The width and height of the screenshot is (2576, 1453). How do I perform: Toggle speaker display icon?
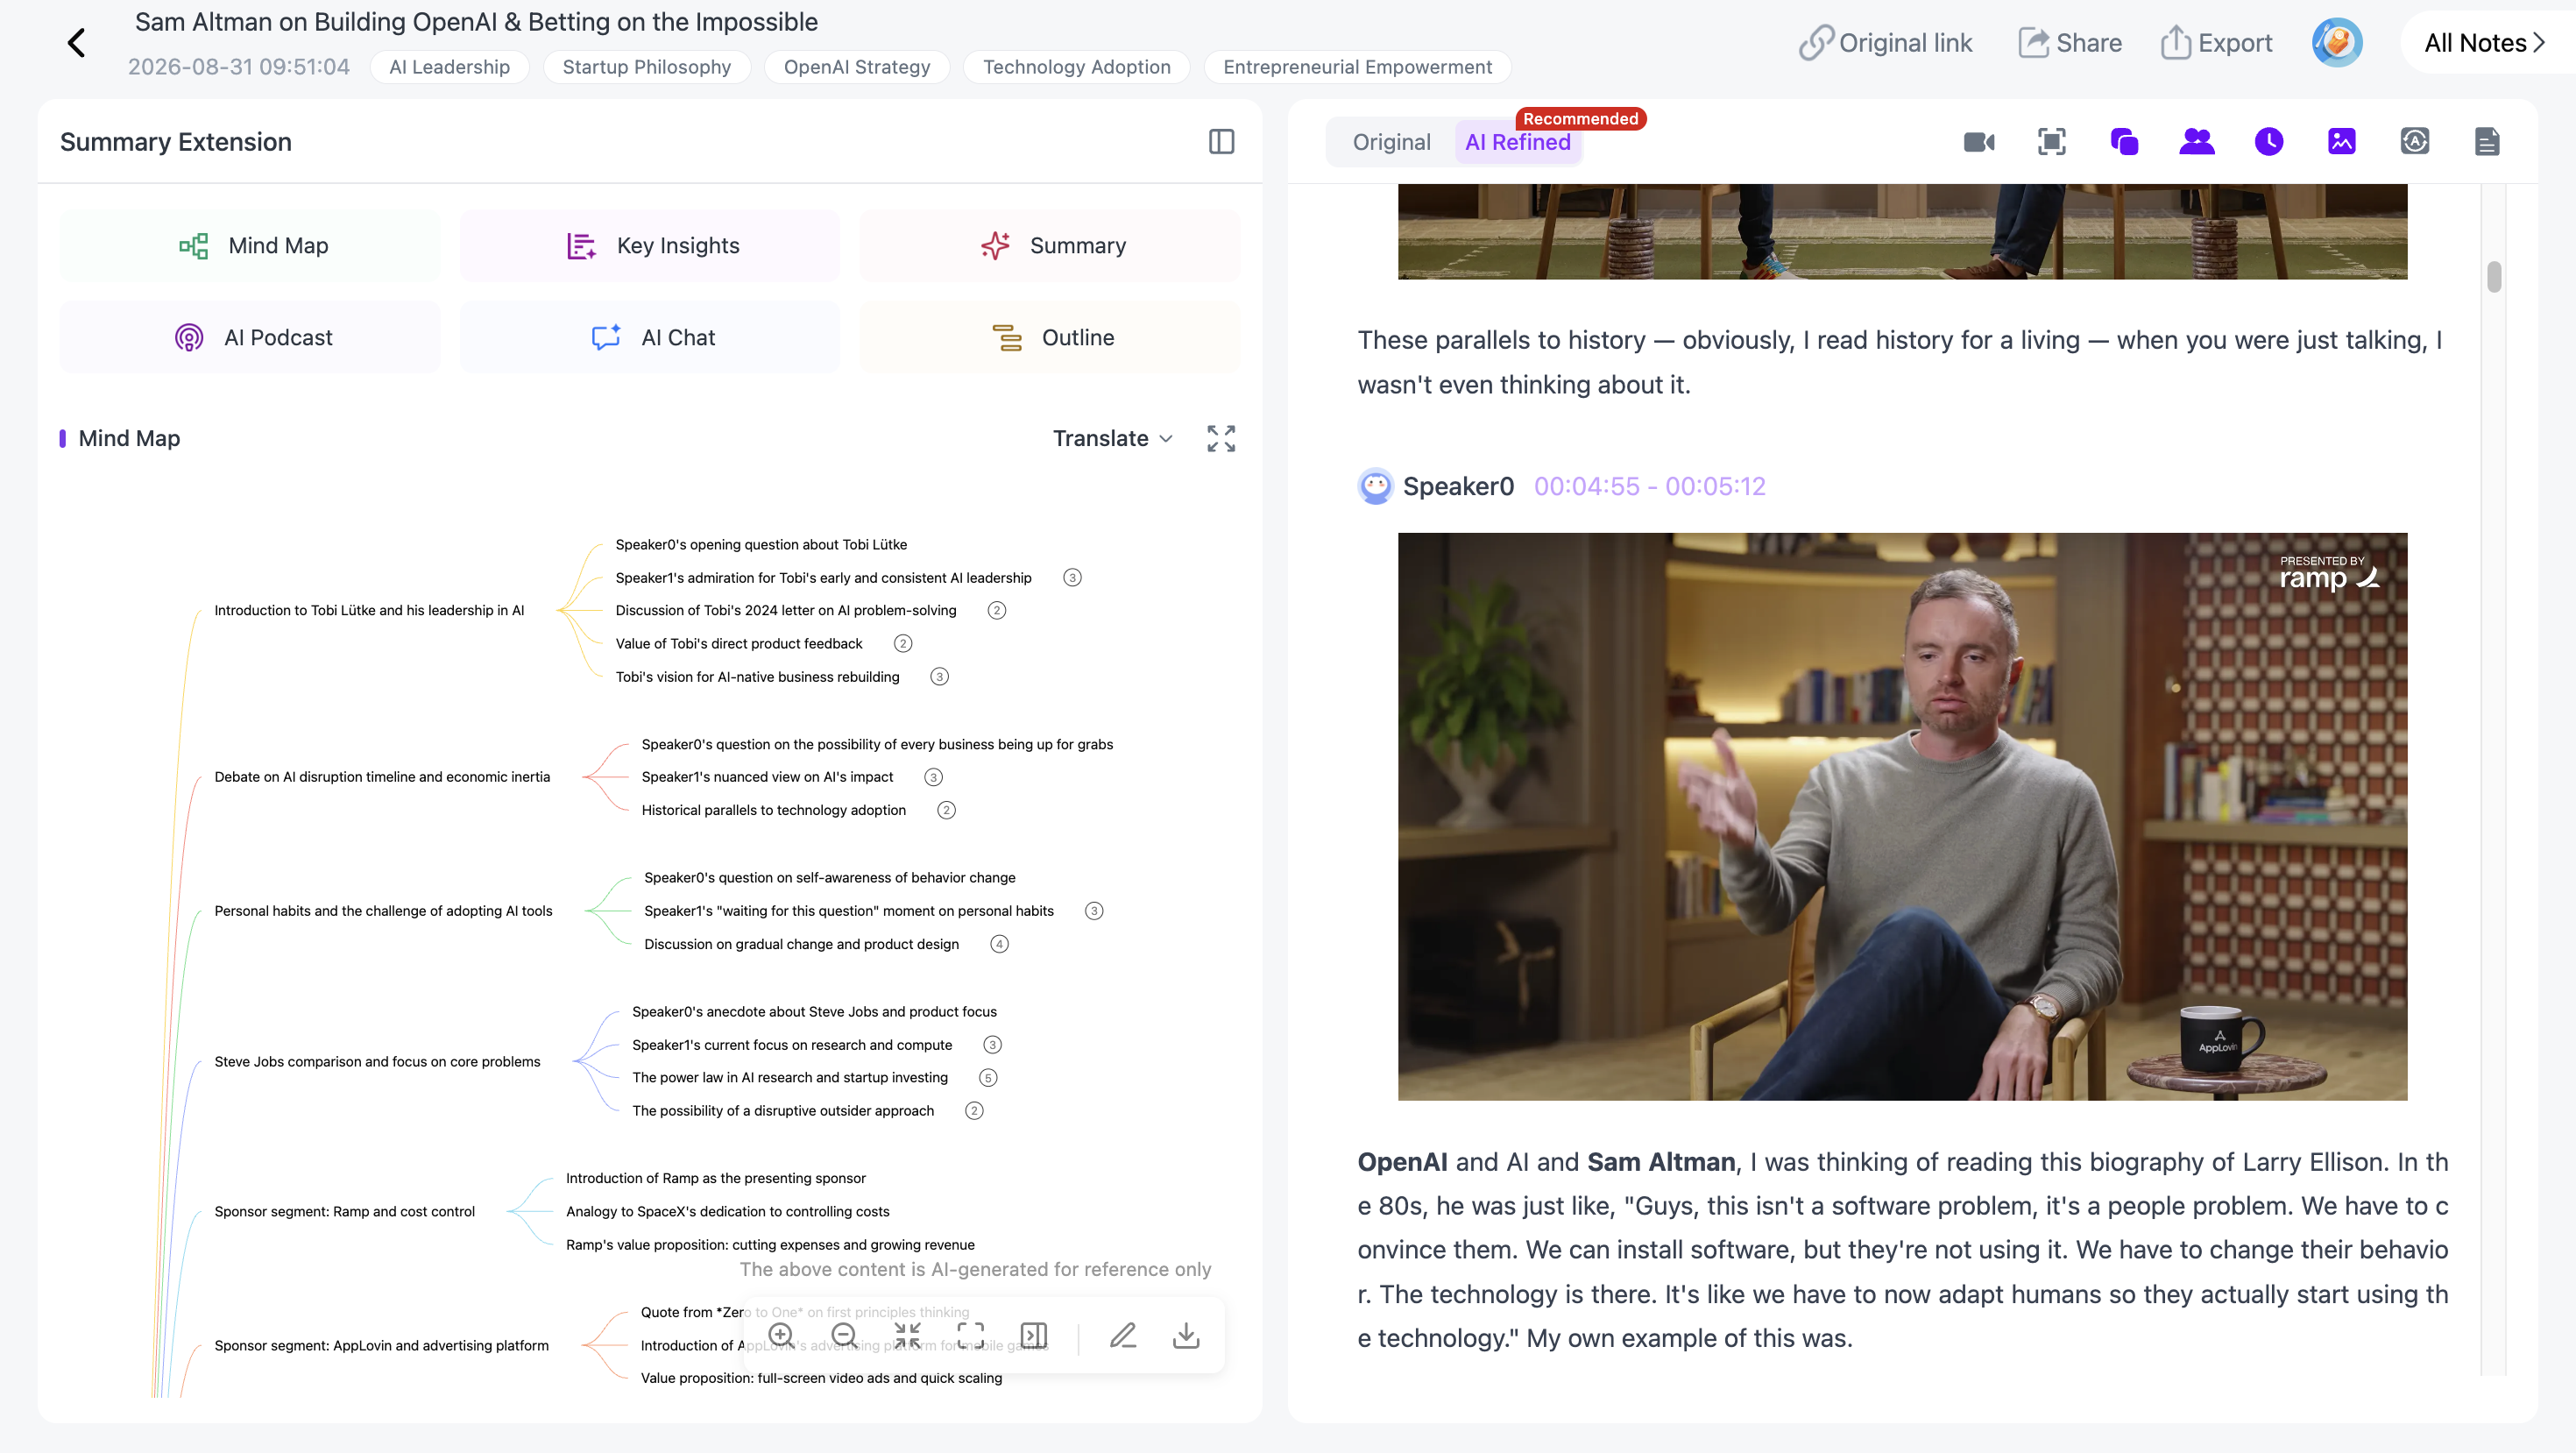click(2196, 142)
